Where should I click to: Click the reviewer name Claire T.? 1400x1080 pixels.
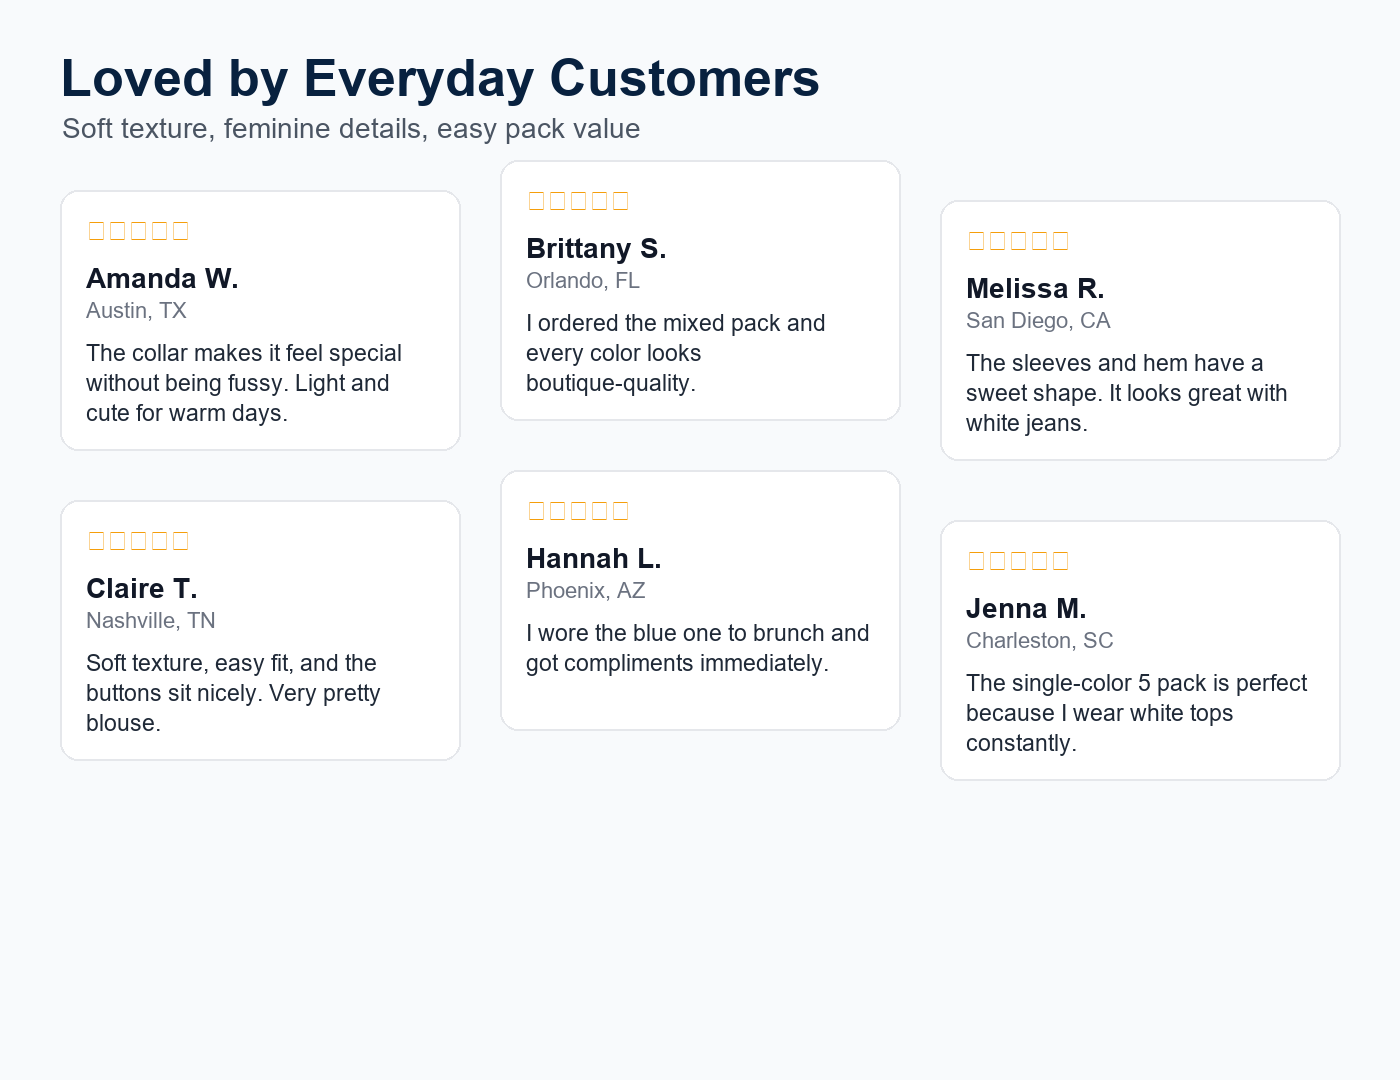click(142, 588)
